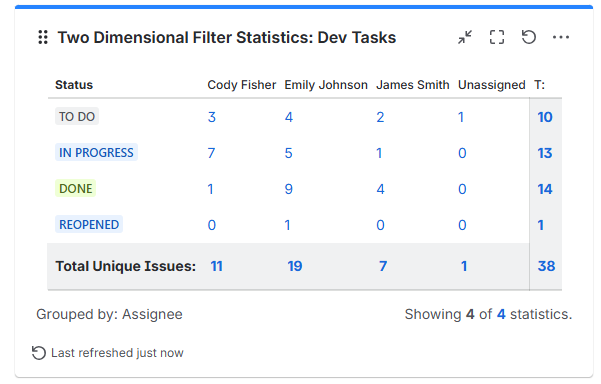The image size is (601, 384).
Task: Open the IN PROGRESS status lozenge
Action: point(96,153)
